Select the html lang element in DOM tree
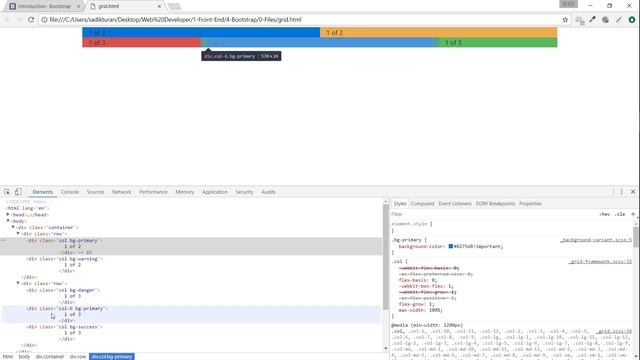640x360 pixels. coord(27,208)
